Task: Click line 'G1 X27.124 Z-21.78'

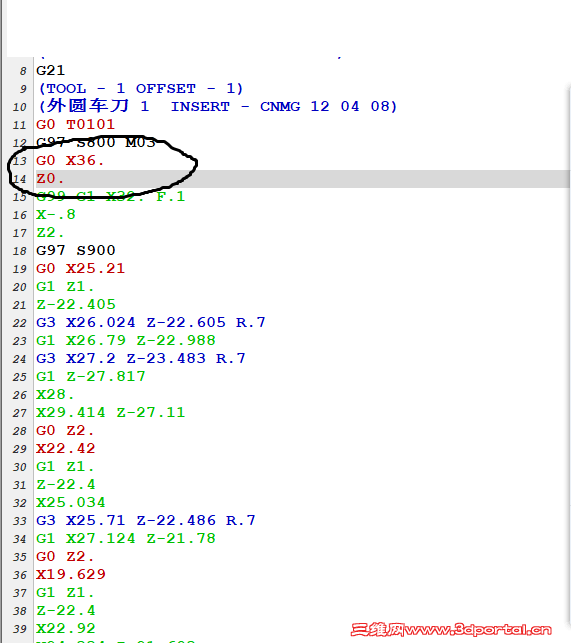Action: 126,538
